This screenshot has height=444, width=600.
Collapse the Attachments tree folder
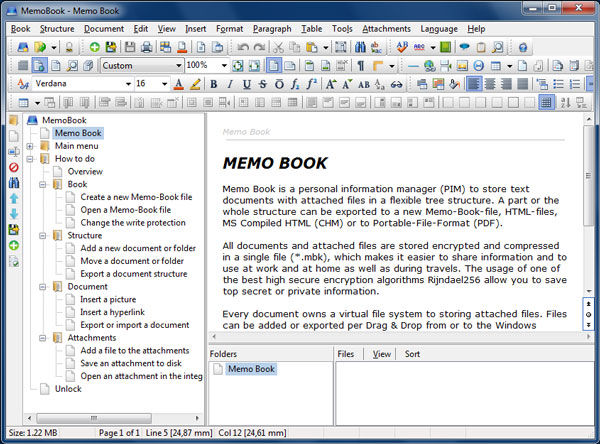43,338
